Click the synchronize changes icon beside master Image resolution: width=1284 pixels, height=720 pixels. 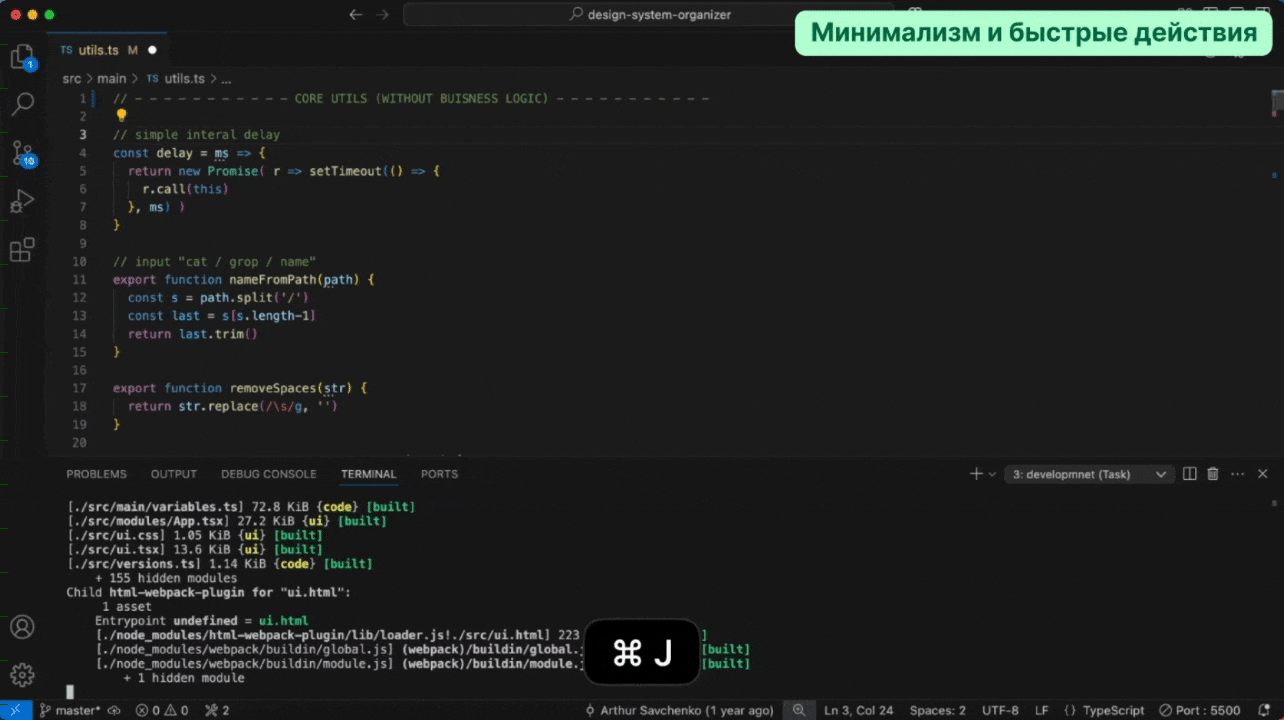point(114,710)
